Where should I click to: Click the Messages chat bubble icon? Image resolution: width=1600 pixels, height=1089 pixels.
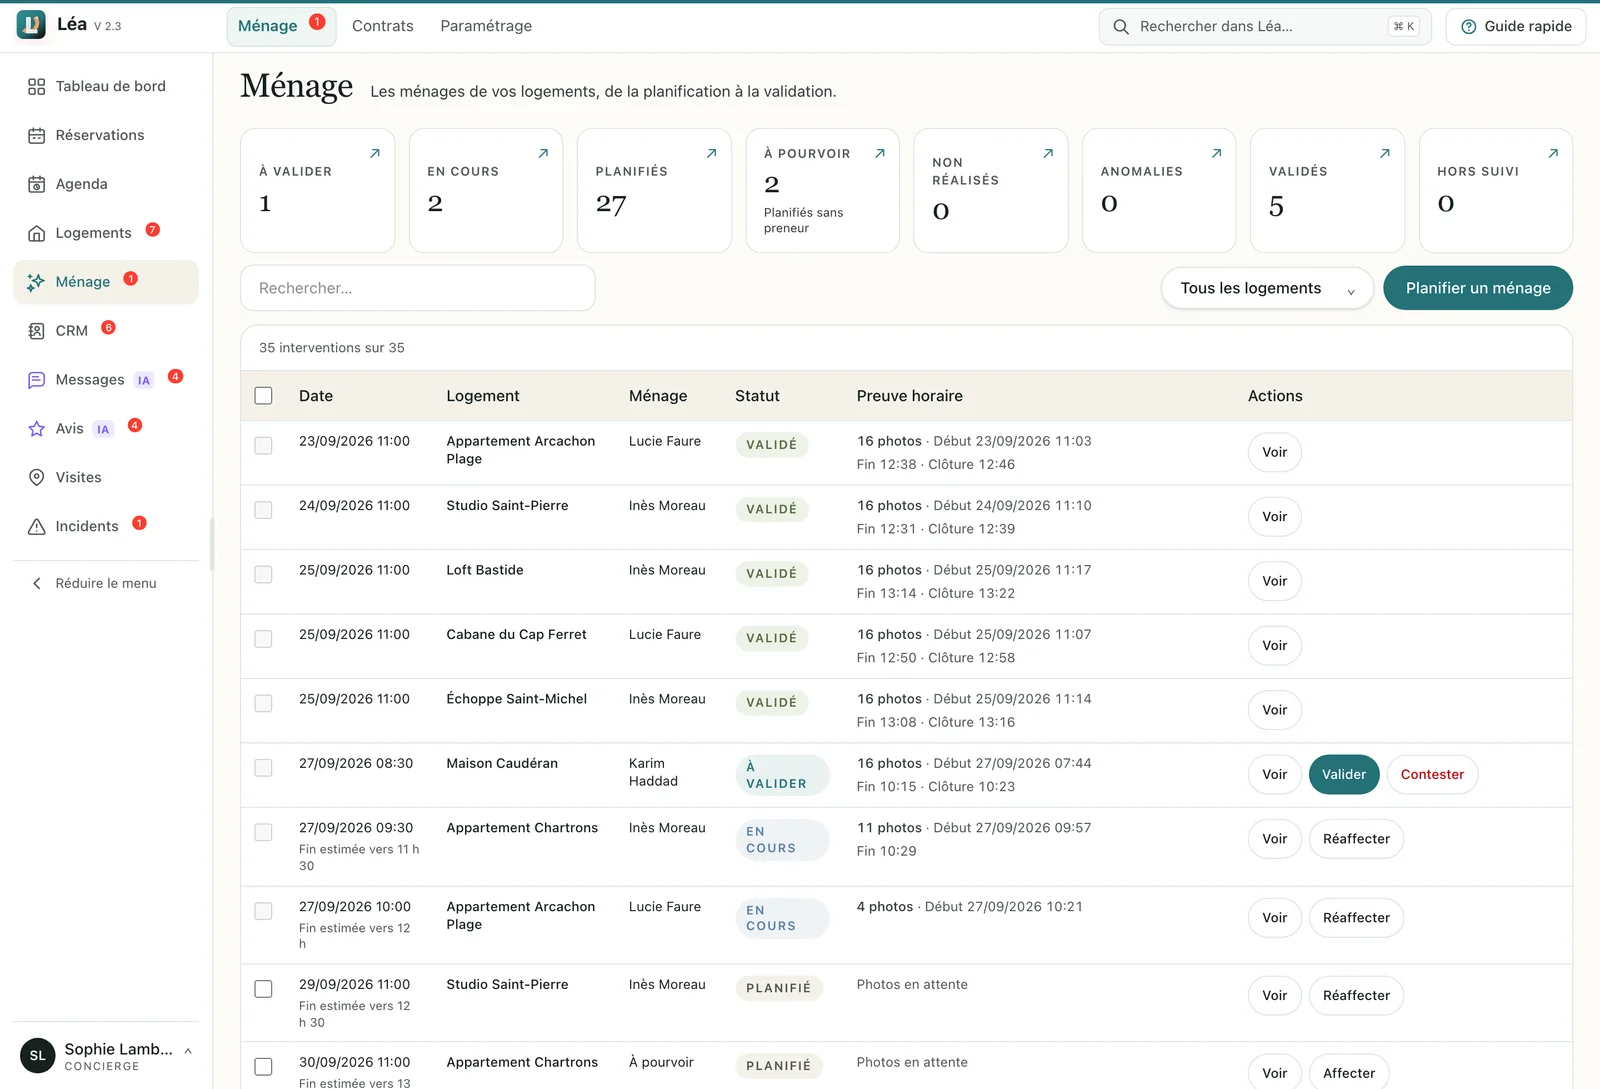click(37, 380)
